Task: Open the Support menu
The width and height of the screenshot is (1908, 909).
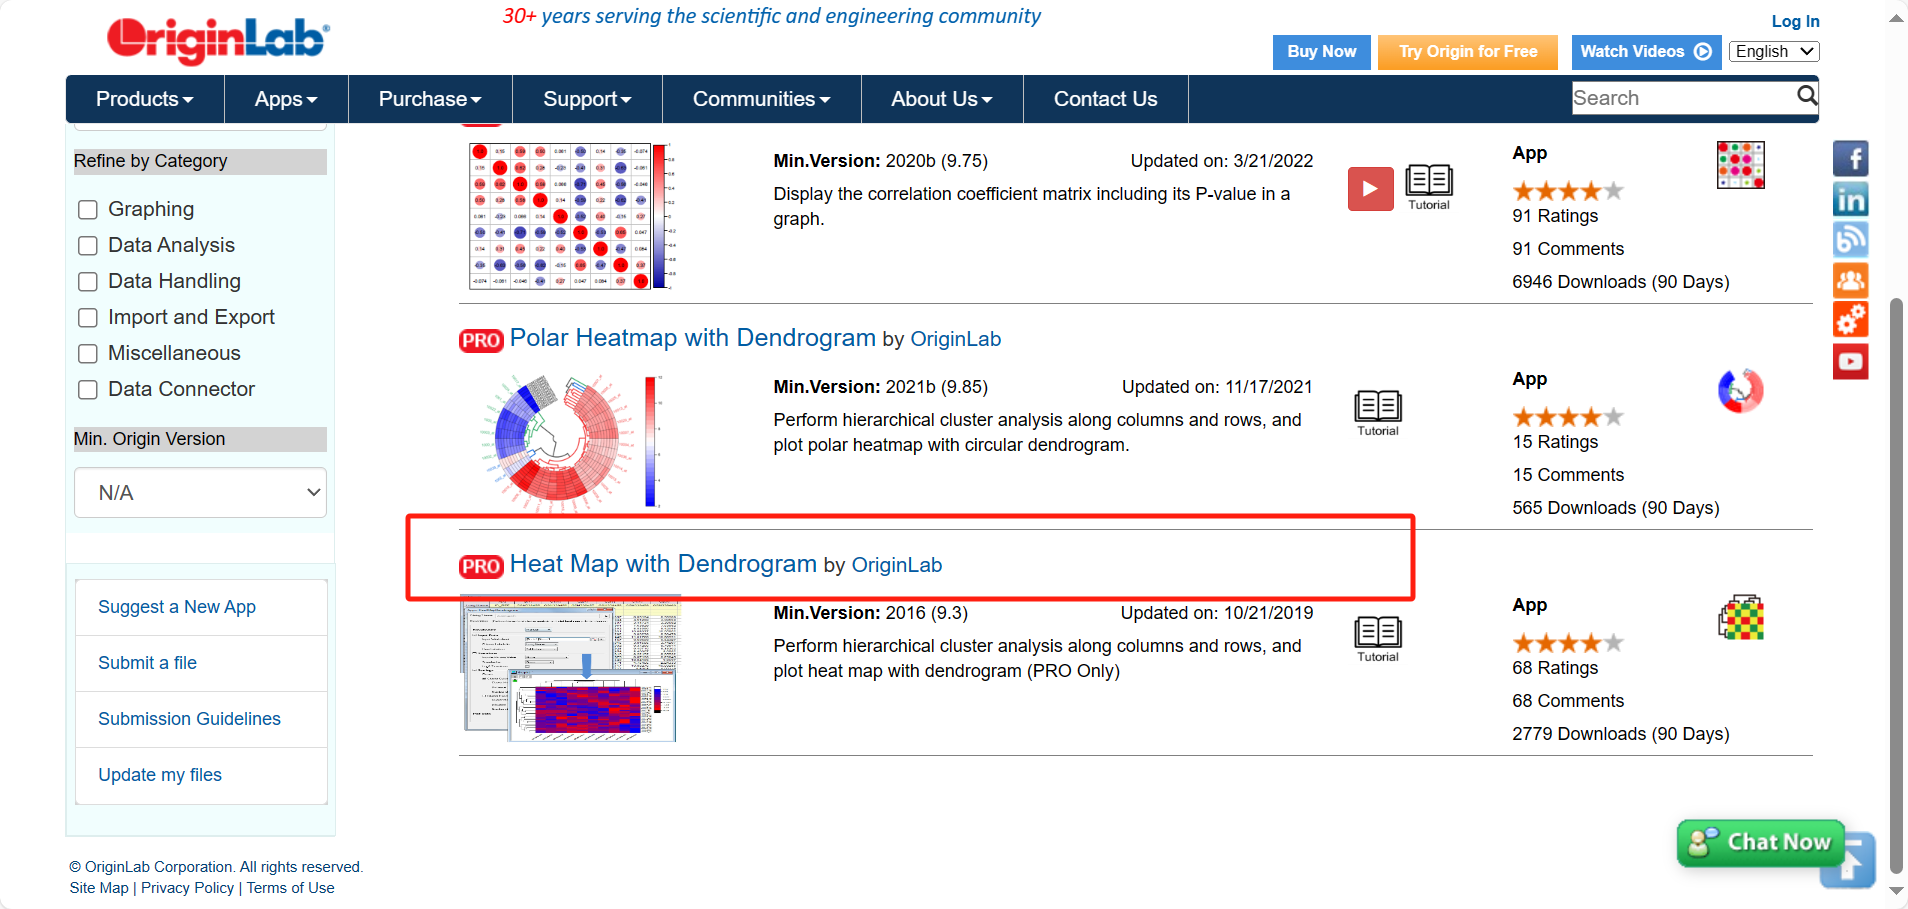Action: tap(587, 99)
